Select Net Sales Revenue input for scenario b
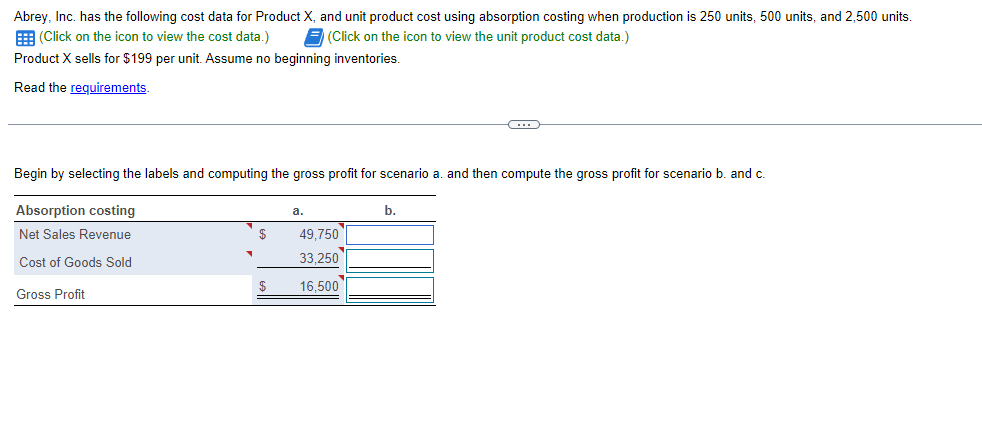The width and height of the screenshot is (982, 421). [x=390, y=235]
